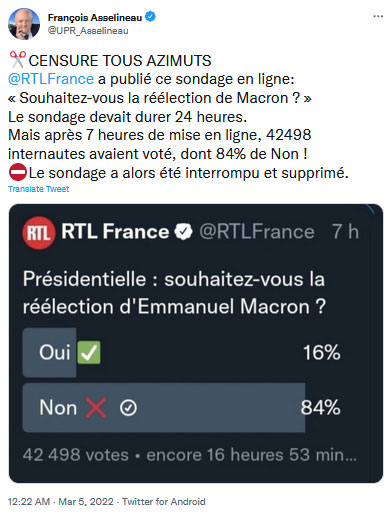Click the 84% result of the Non bar
This screenshot has height=514, width=391.
(320, 408)
